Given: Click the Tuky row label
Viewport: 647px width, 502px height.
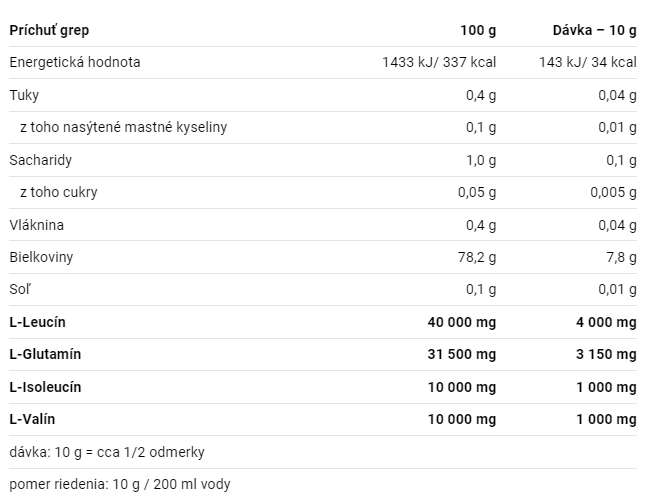Looking at the screenshot, I should (24, 95).
